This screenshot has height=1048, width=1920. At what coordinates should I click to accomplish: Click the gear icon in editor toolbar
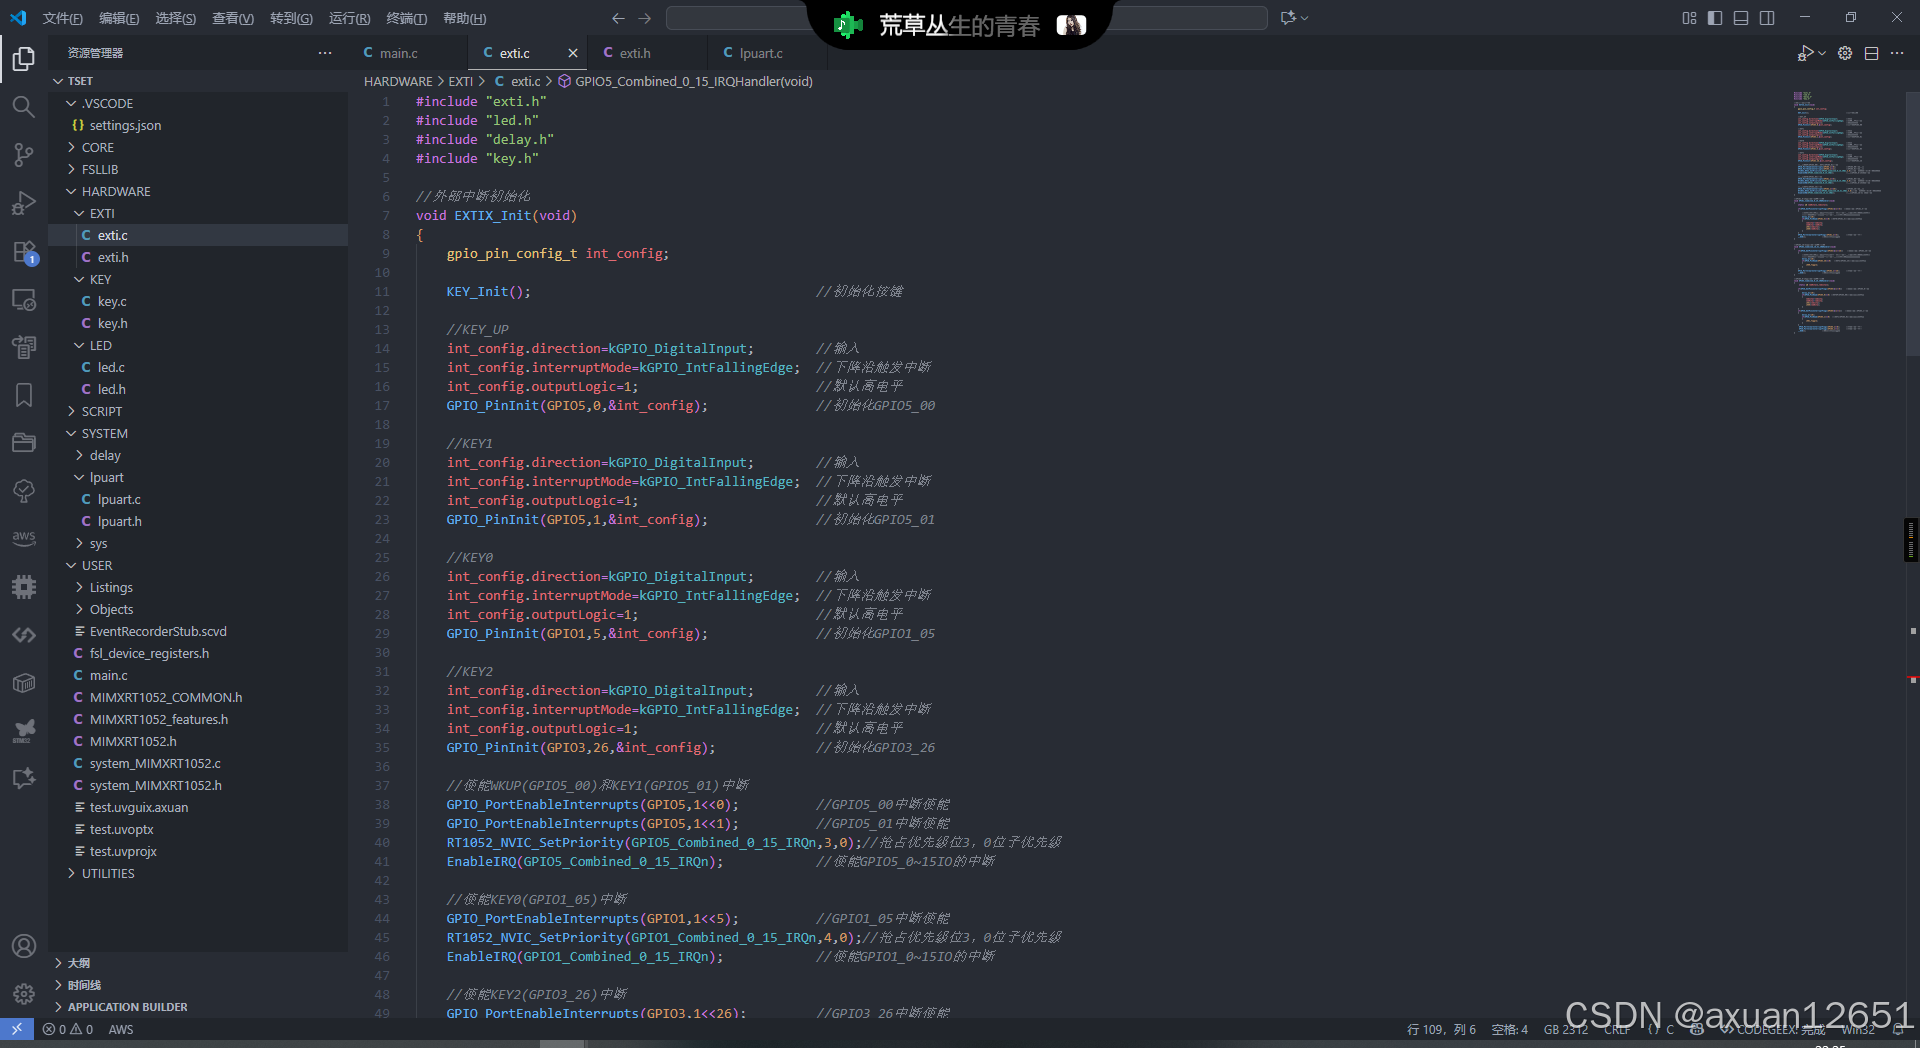tap(1845, 53)
